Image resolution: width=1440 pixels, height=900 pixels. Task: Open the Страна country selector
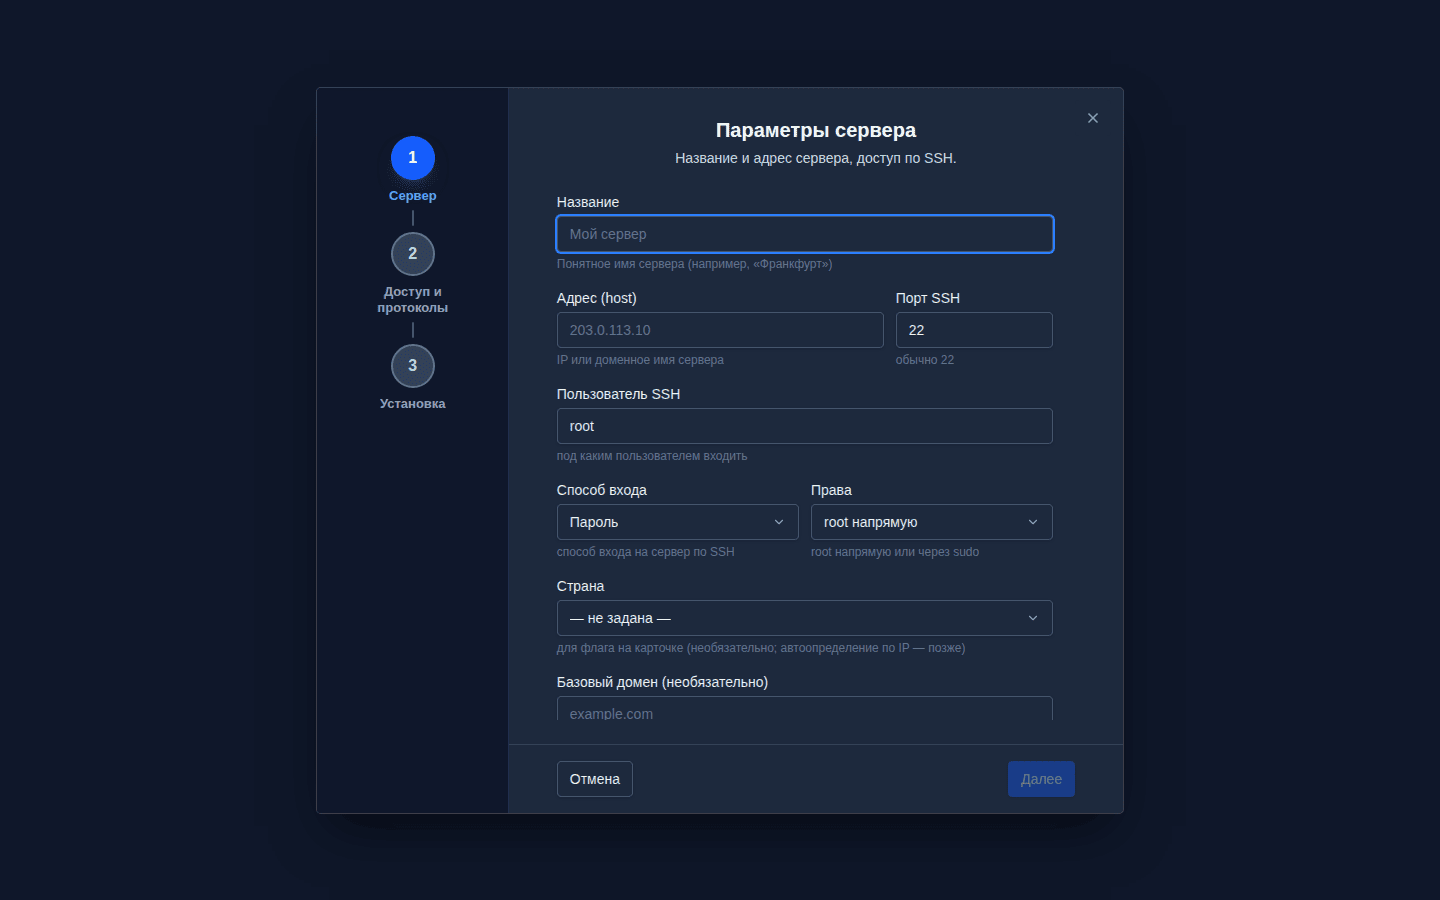pos(805,618)
